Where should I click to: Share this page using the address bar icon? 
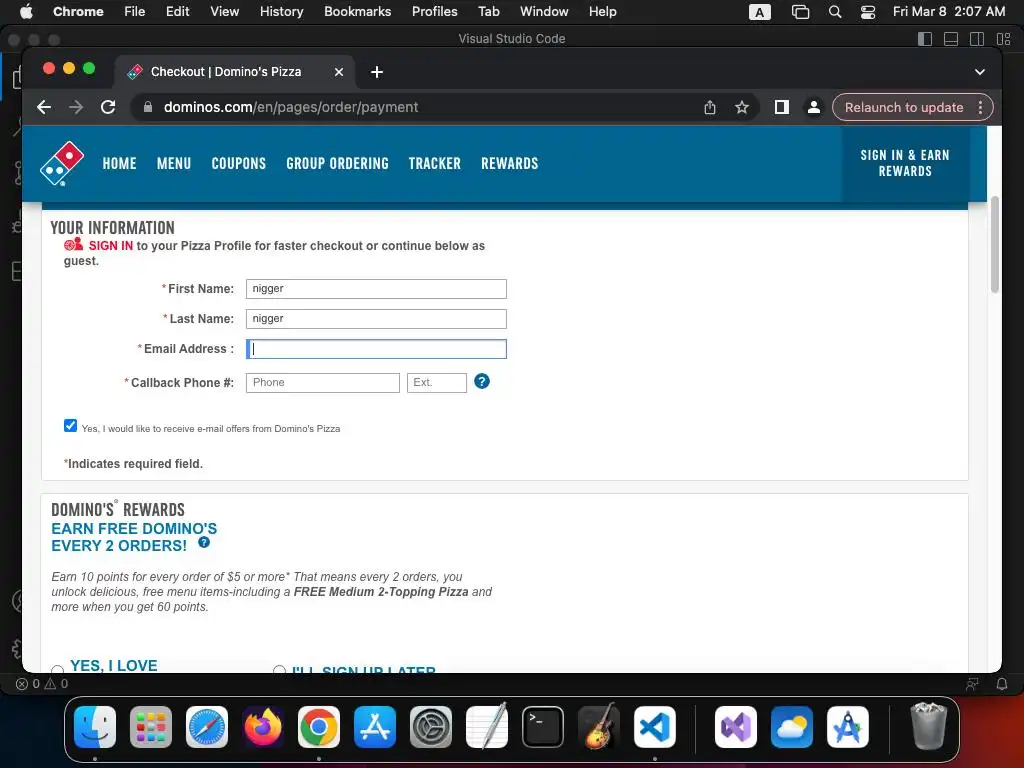pos(710,107)
